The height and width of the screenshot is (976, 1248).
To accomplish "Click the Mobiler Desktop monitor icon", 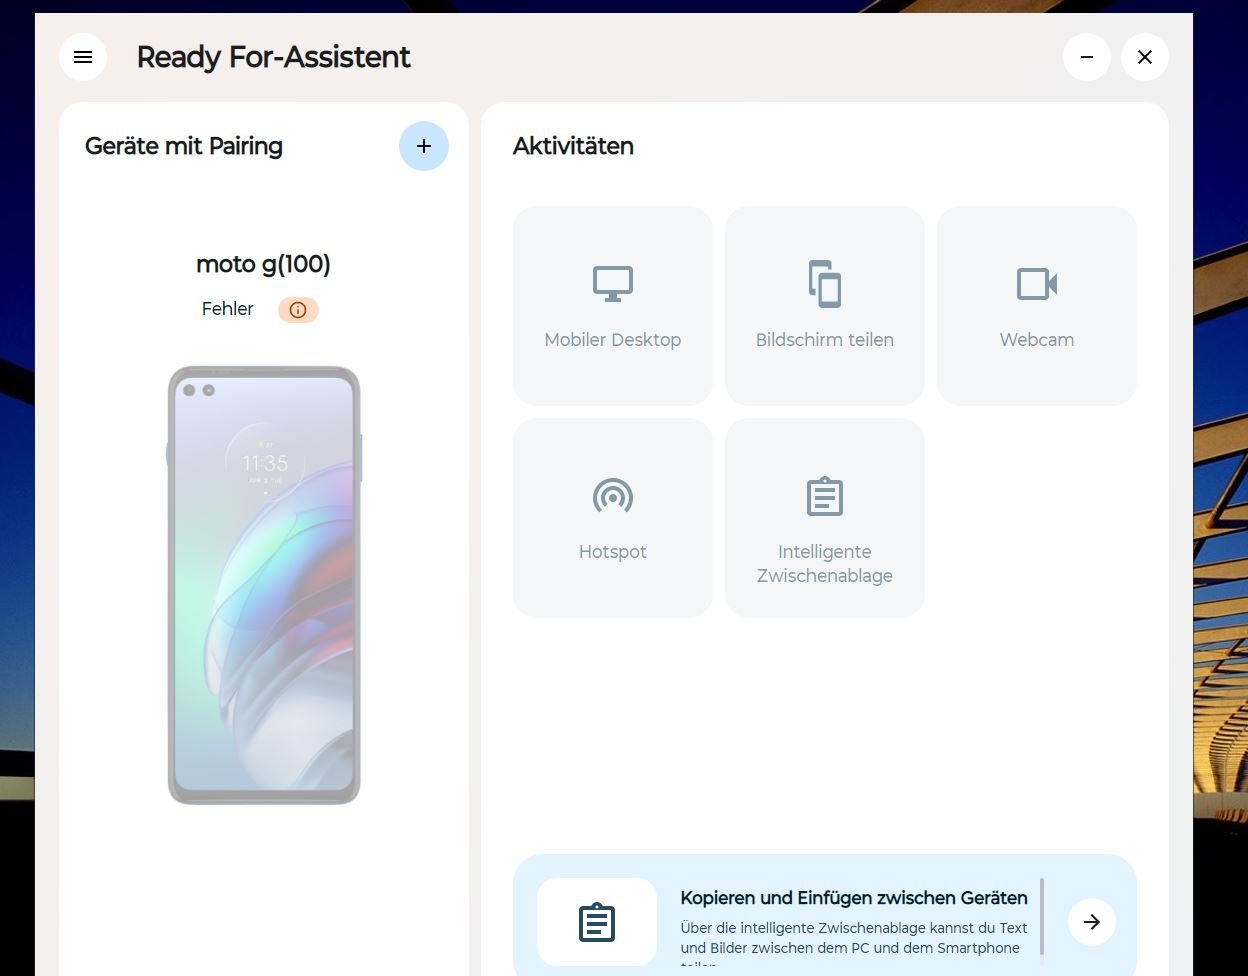I will click(x=613, y=284).
